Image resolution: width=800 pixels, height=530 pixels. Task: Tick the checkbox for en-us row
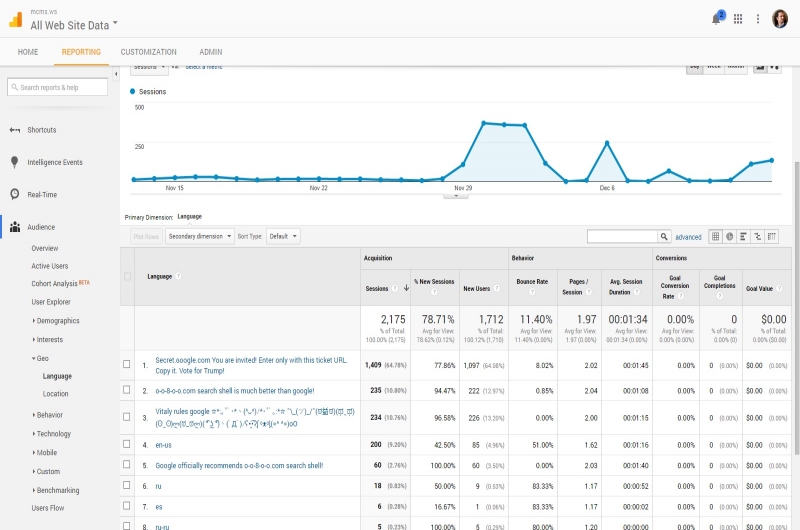point(126,443)
